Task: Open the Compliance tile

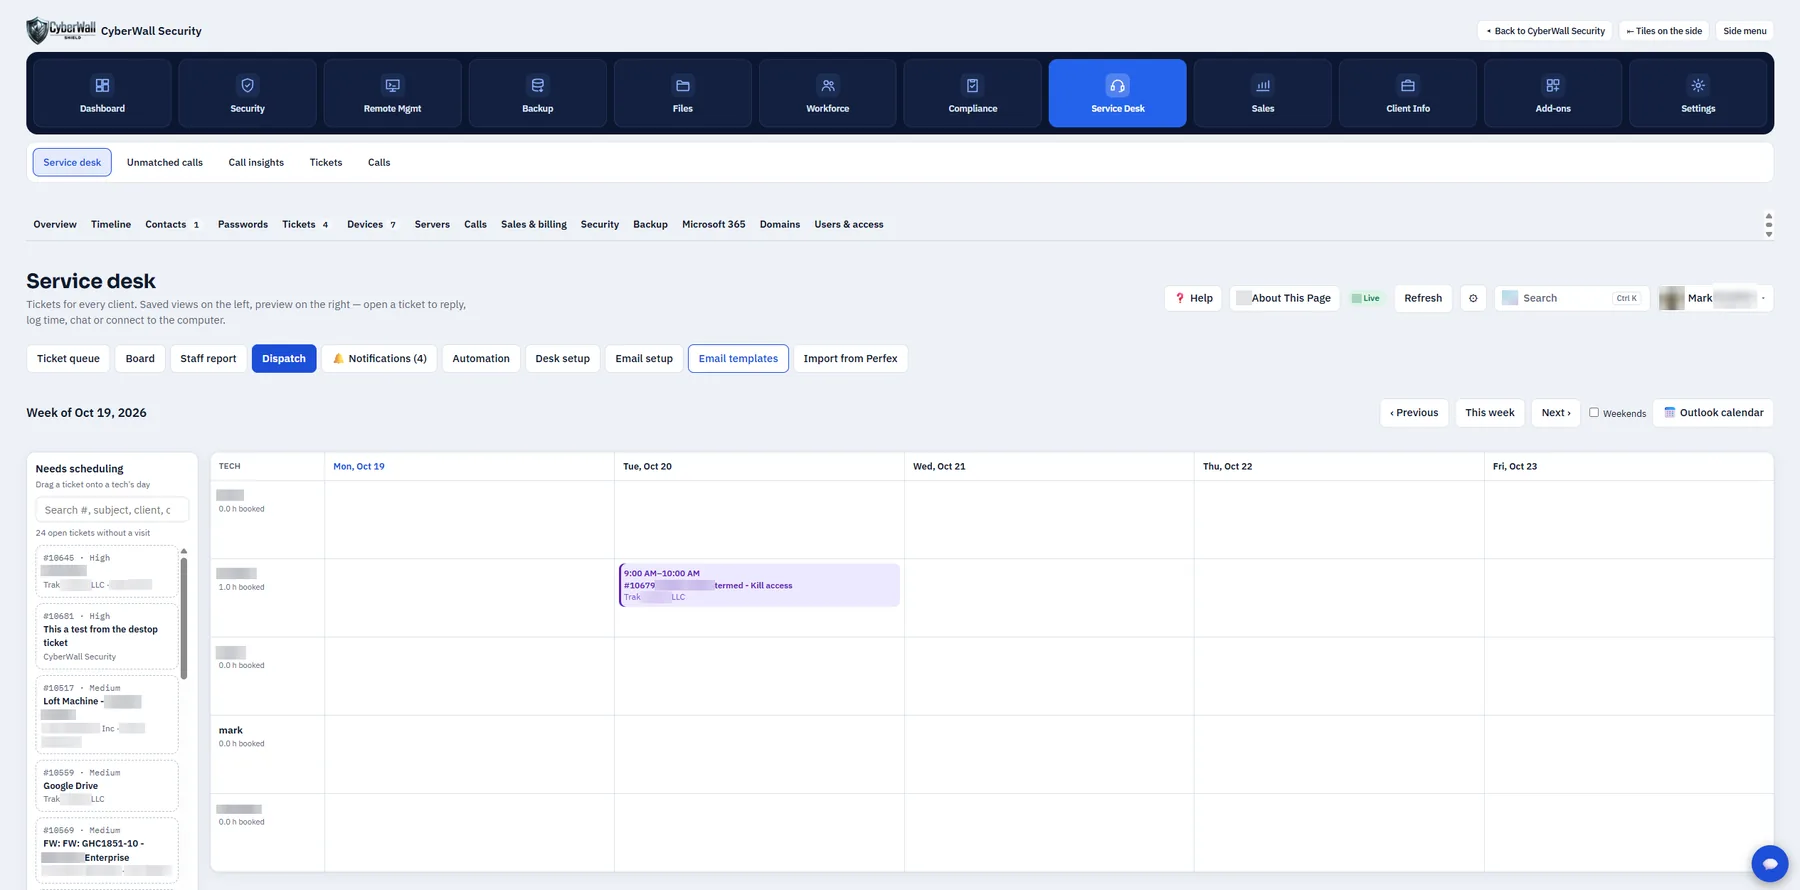Action: pos(973,93)
